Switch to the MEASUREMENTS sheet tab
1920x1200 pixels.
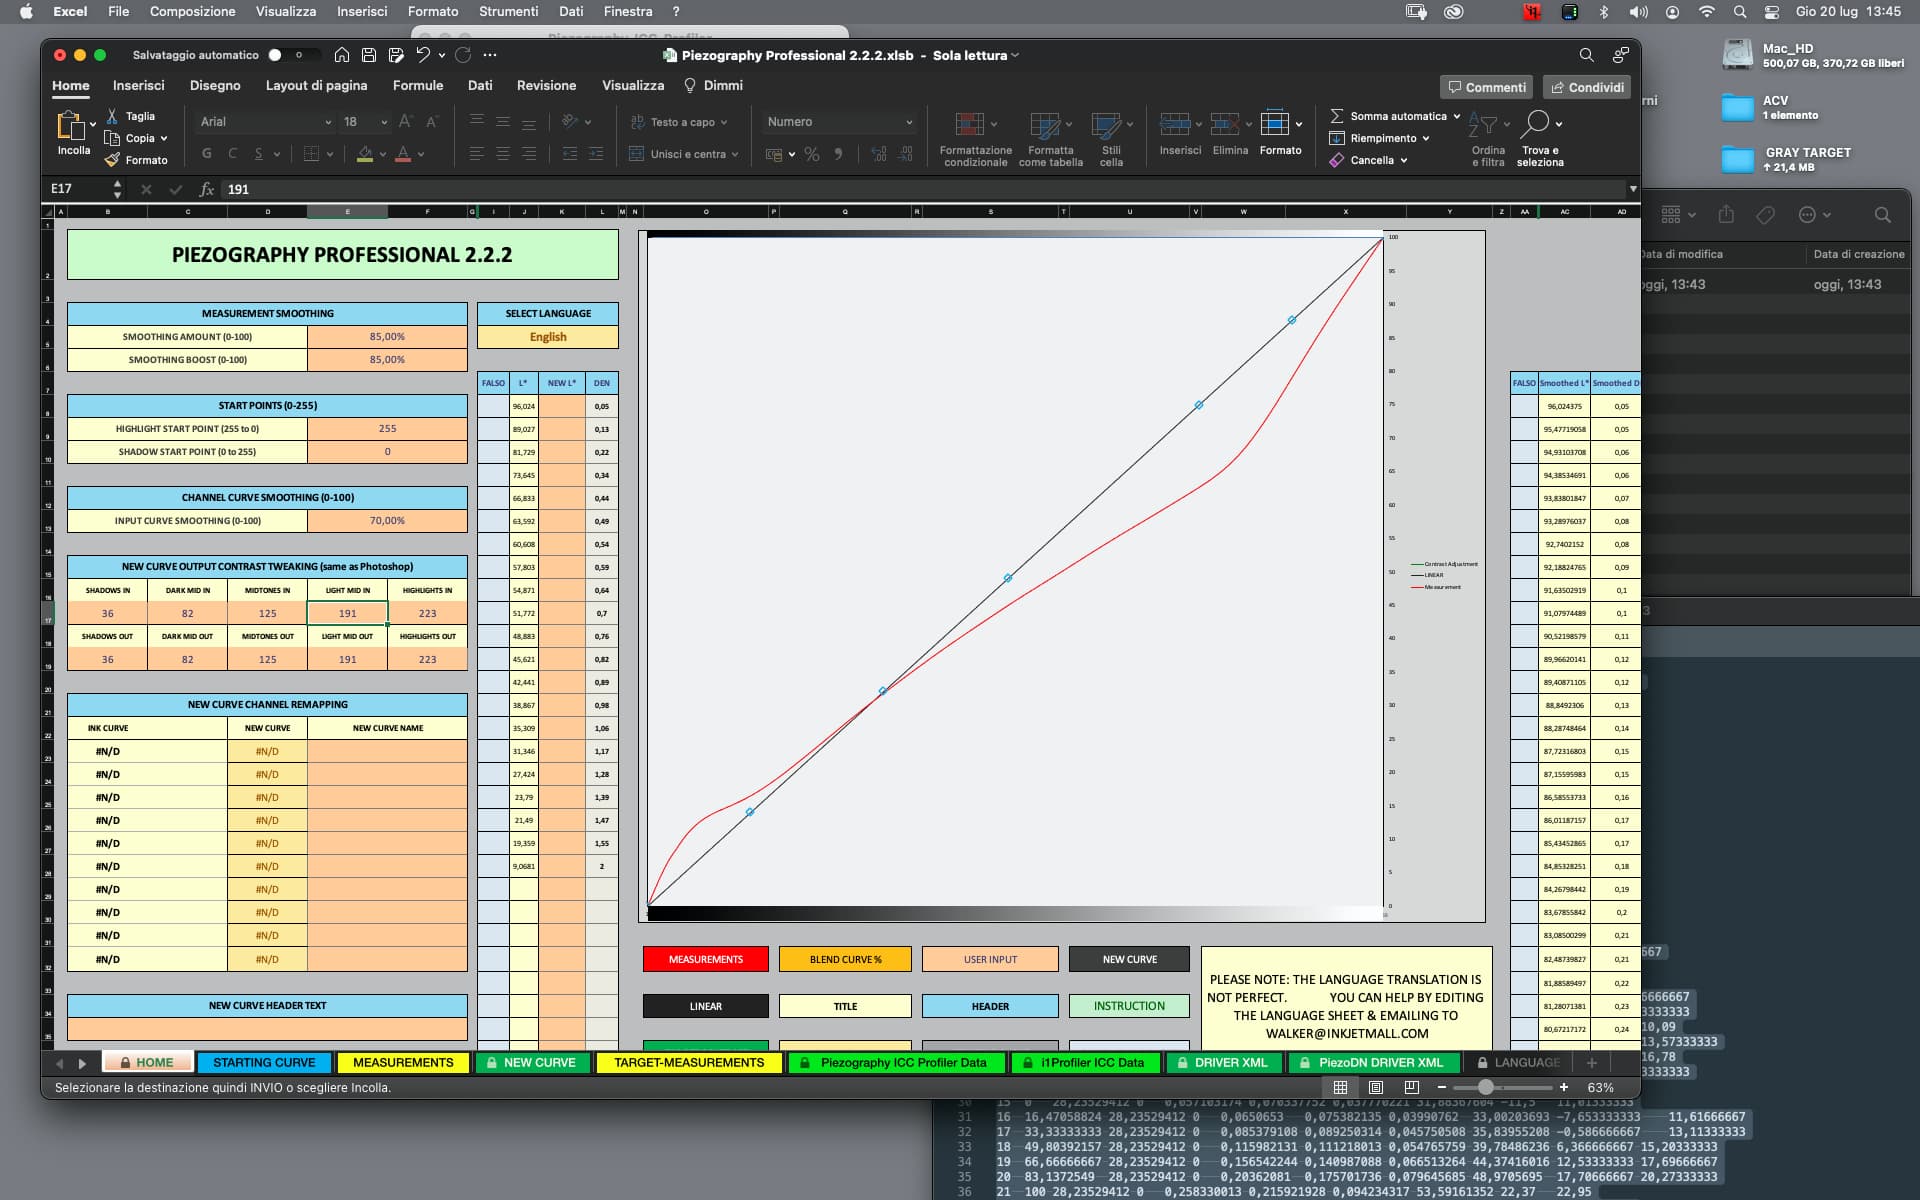[x=403, y=1062]
